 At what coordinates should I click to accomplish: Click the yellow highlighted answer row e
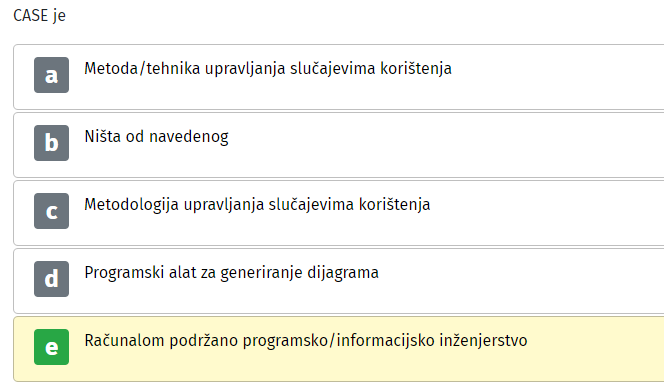coord(339,349)
